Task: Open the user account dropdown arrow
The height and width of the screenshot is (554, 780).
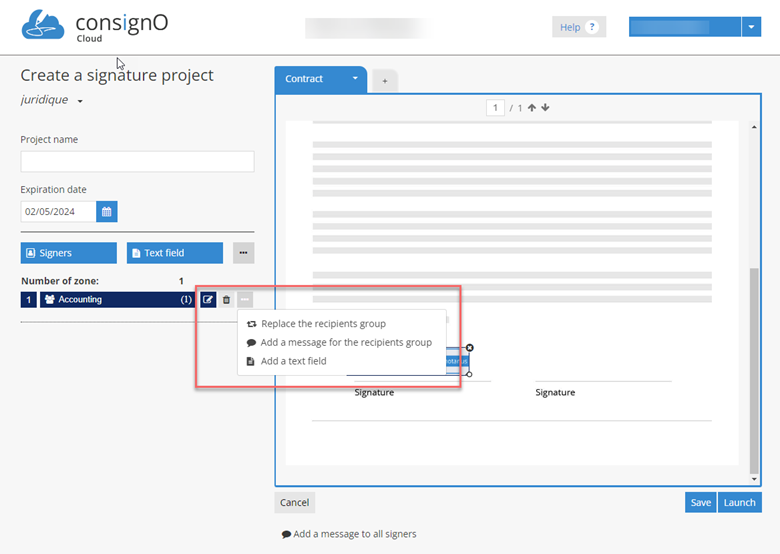Action: pos(752,27)
